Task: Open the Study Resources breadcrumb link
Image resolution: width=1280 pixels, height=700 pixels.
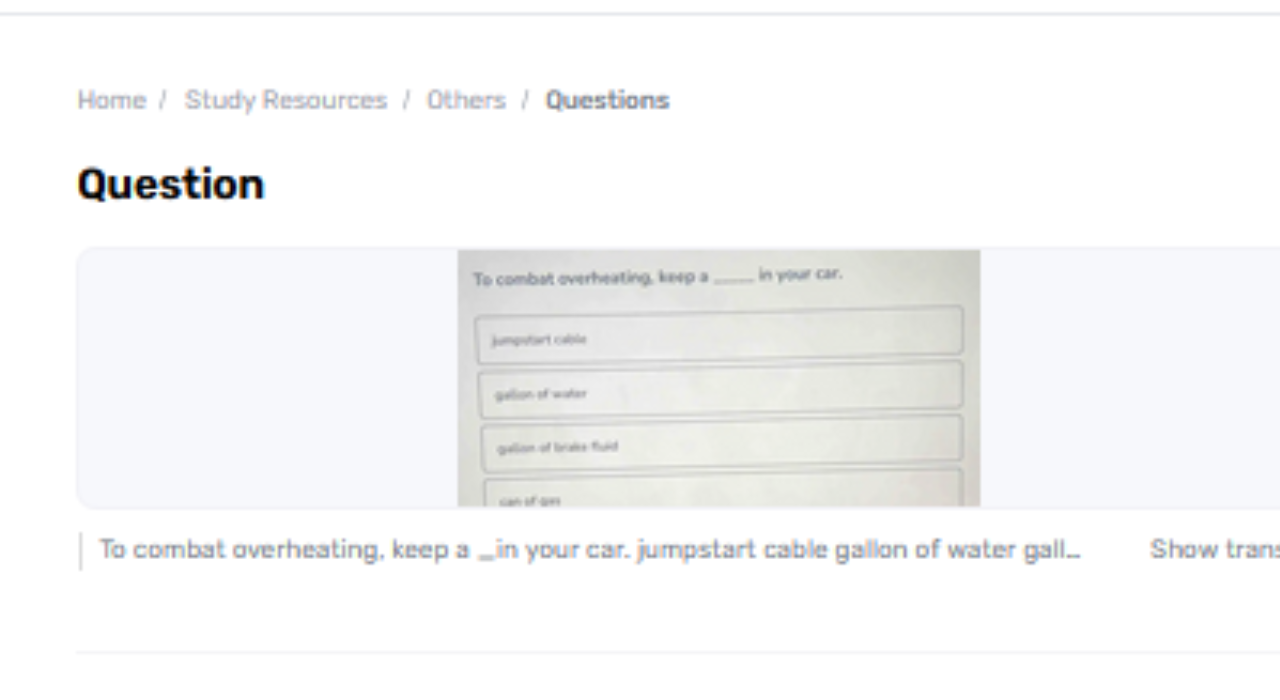Action: click(x=285, y=100)
